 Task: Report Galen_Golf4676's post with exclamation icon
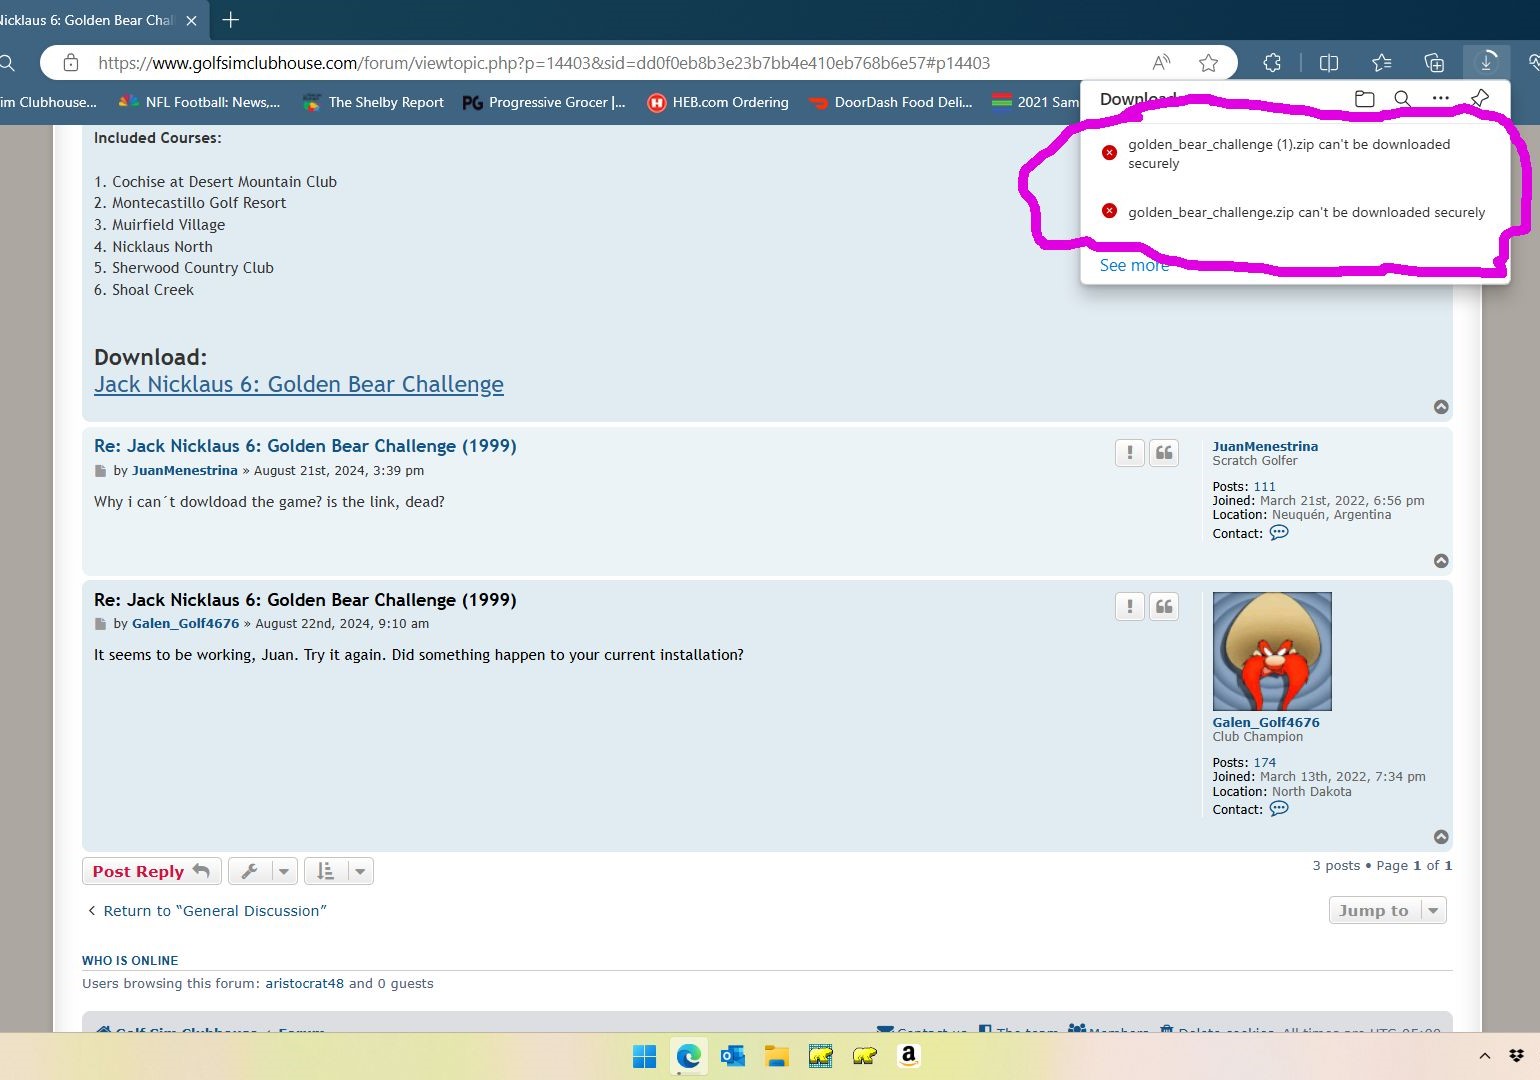pos(1130,606)
